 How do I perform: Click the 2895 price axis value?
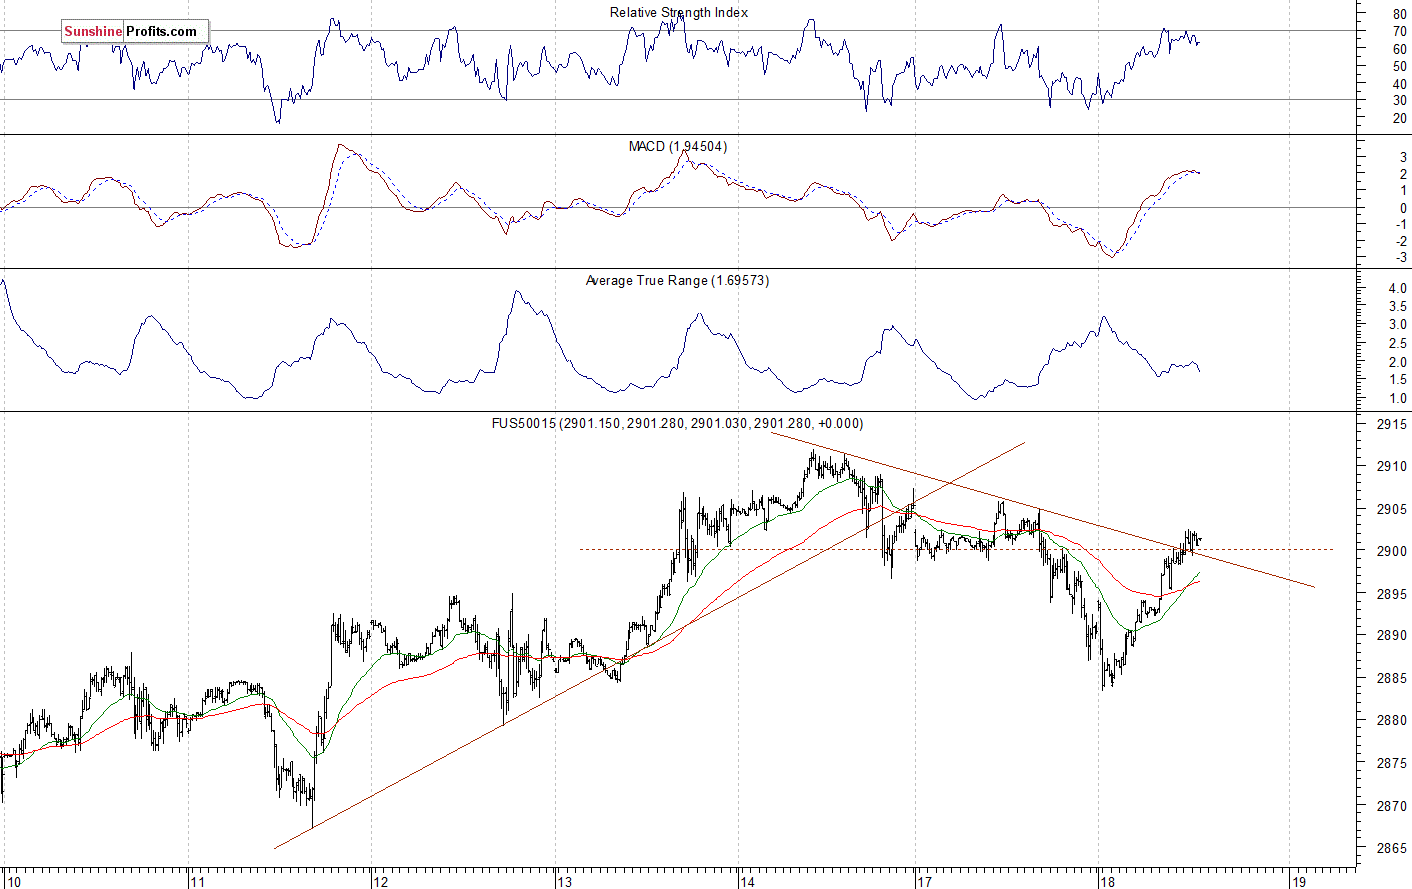point(1391,594)
